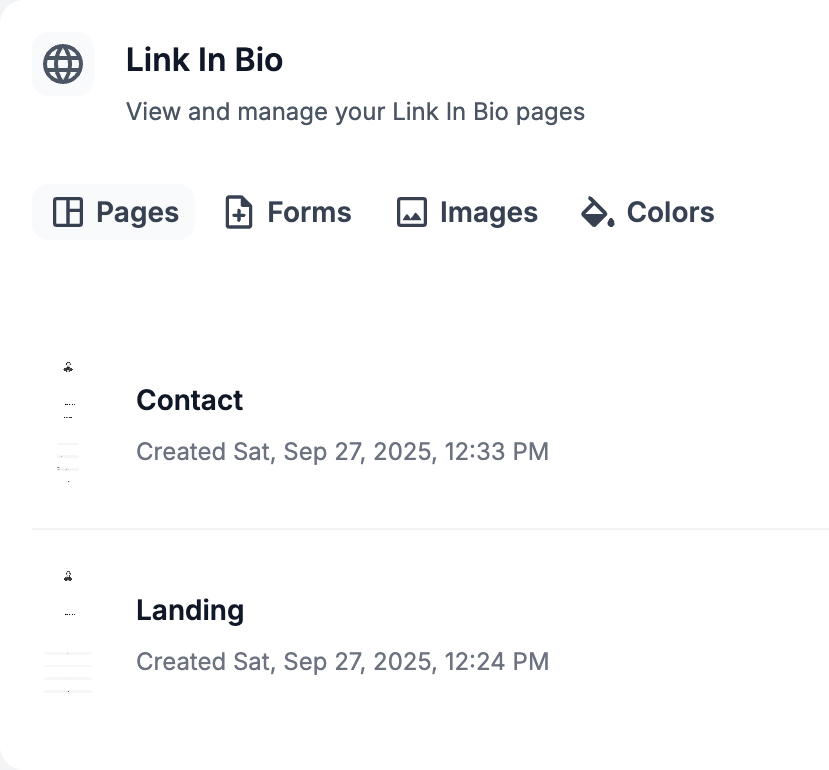829x770 pixels.
Task: Click the small avatar in Landing thumbnail
Action: point(68,576)
